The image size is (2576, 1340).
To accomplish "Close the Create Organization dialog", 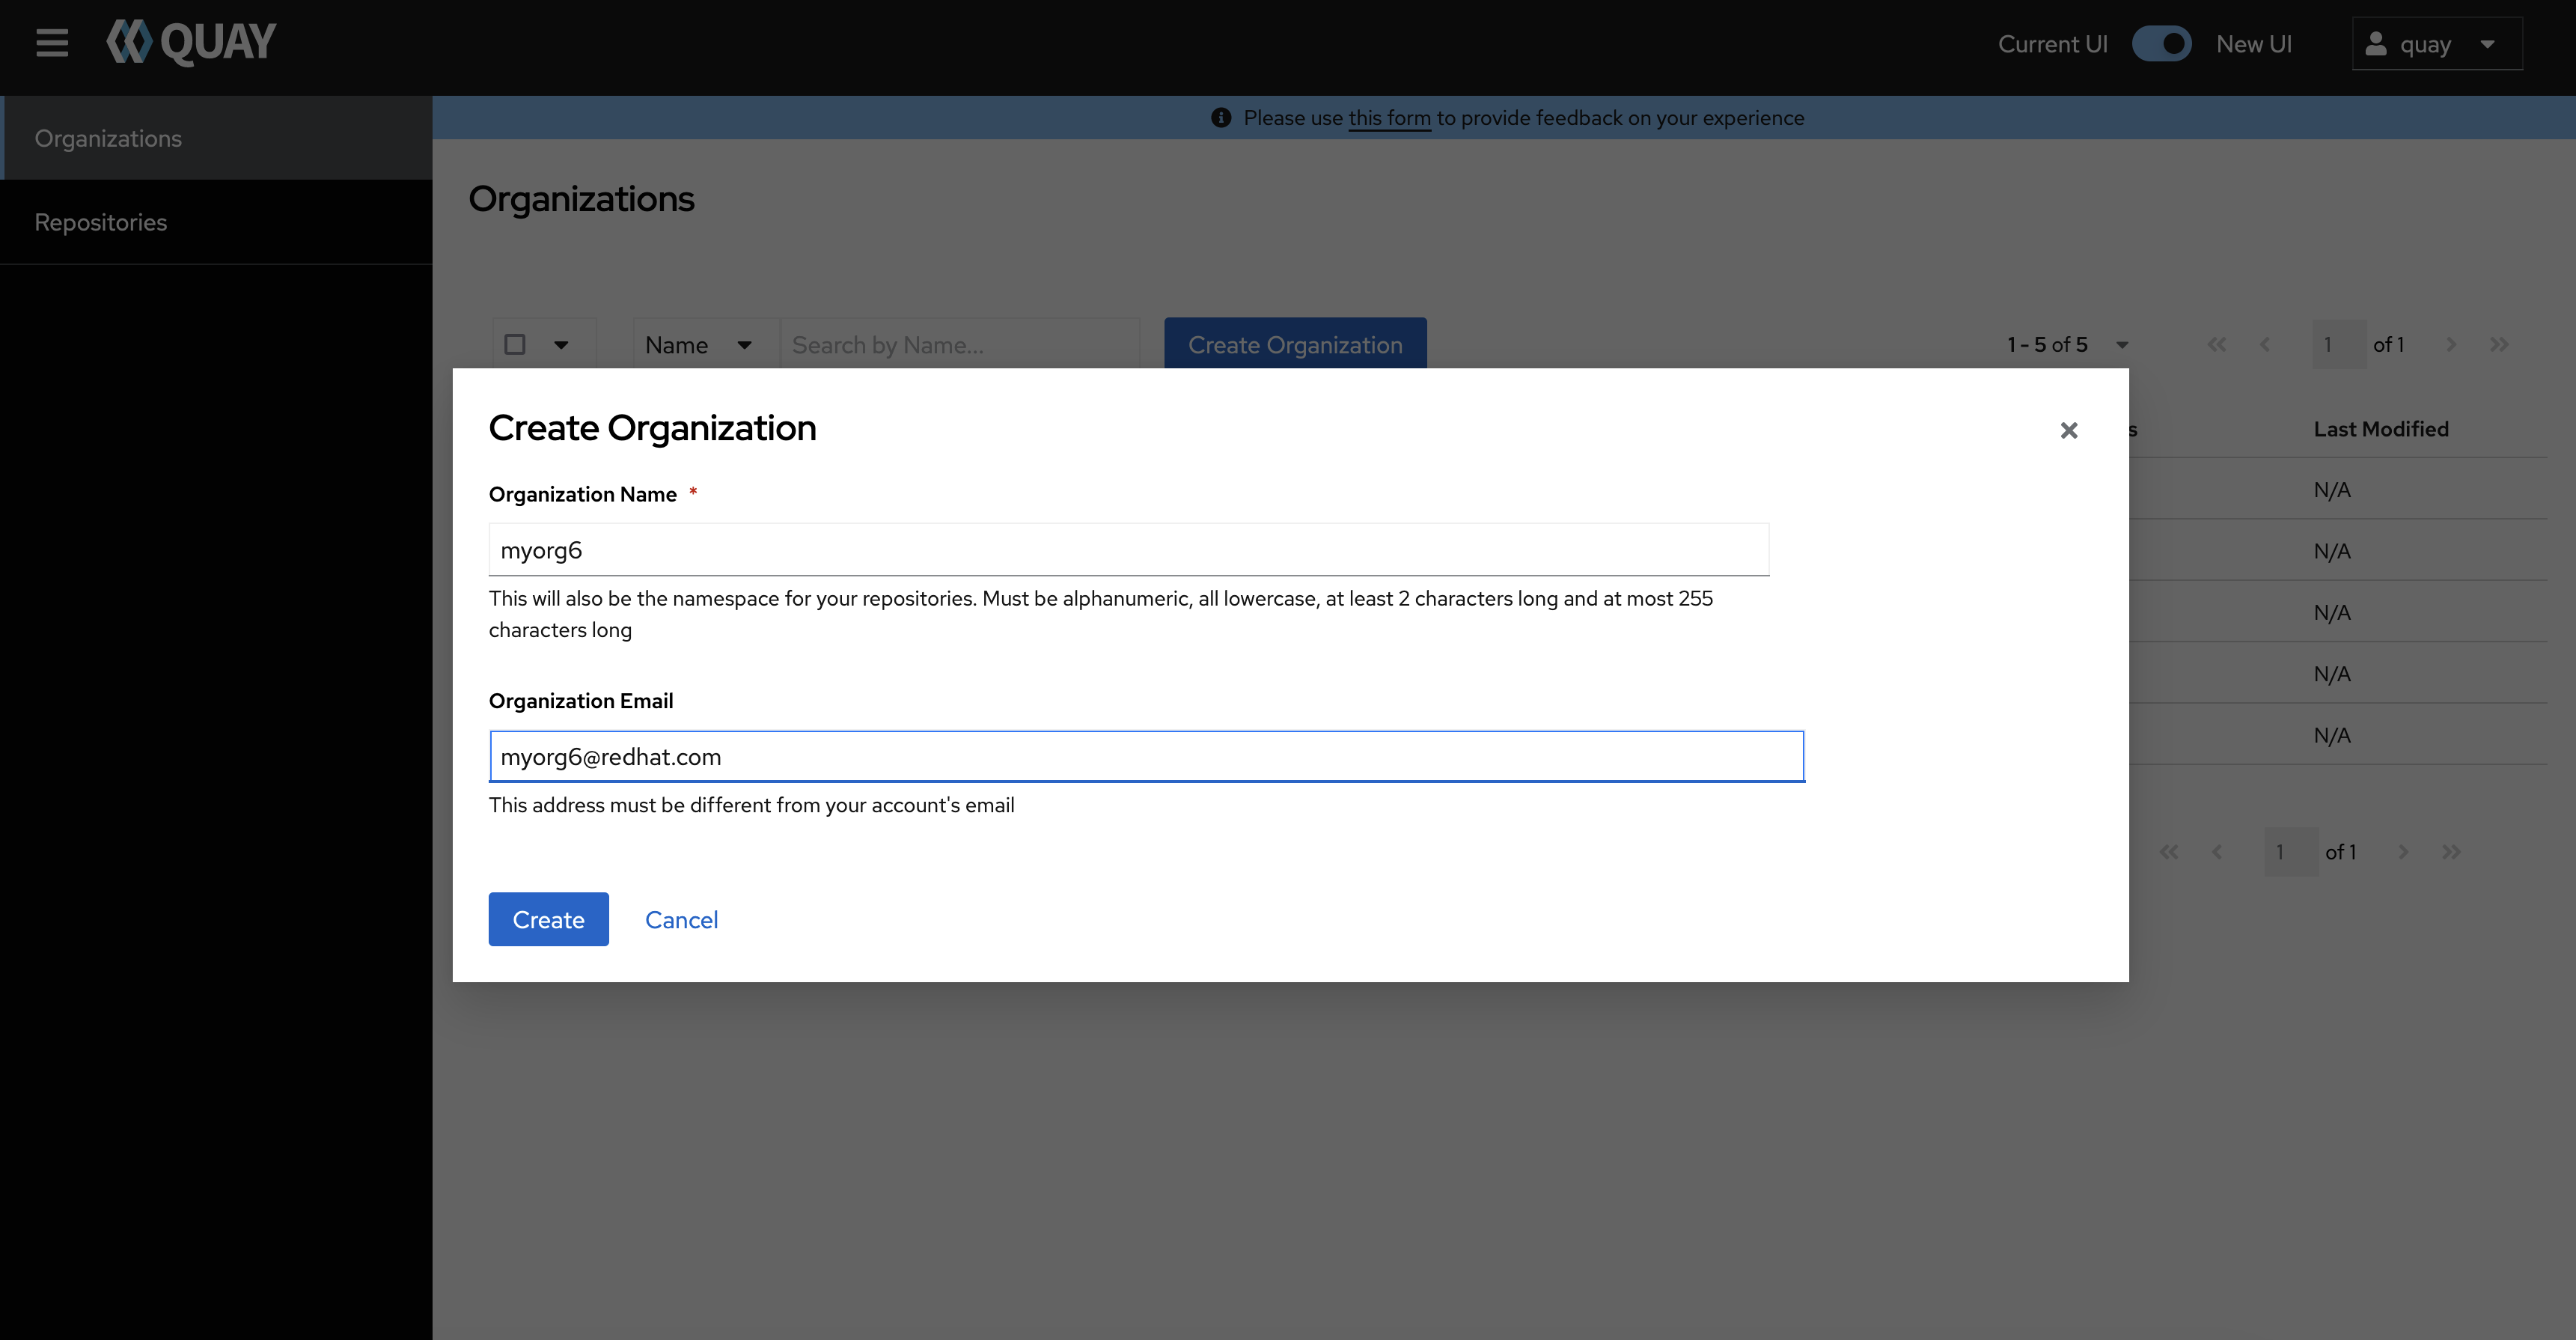I will [x=2068, y=430].
